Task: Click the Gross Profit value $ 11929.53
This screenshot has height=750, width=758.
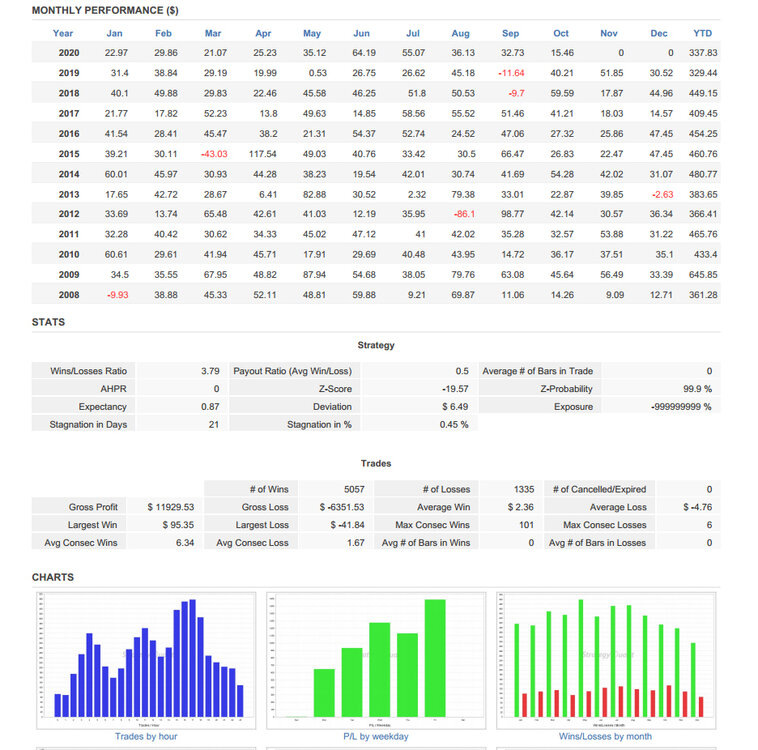Action: pyautogui.click(x=171, y=507)
